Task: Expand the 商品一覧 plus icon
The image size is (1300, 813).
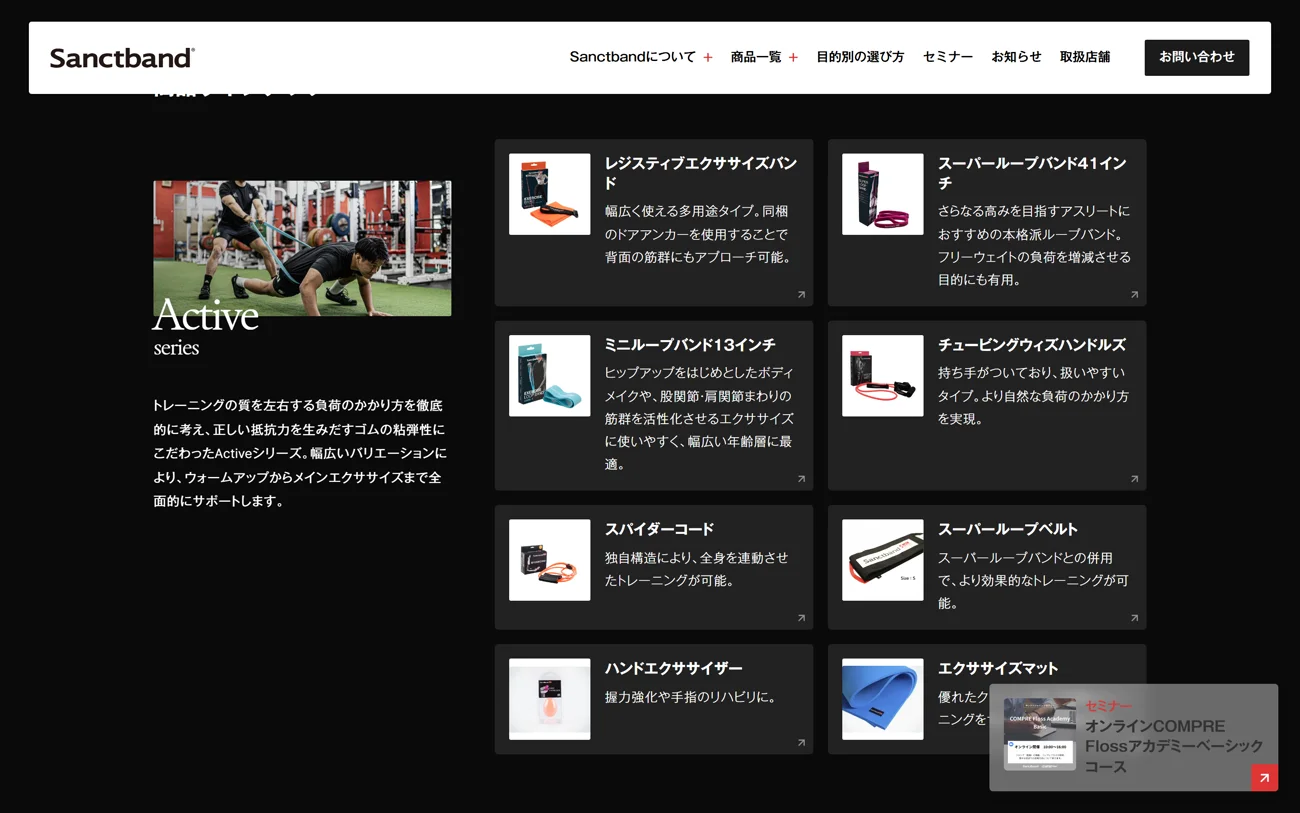Action: pos(793,58)
